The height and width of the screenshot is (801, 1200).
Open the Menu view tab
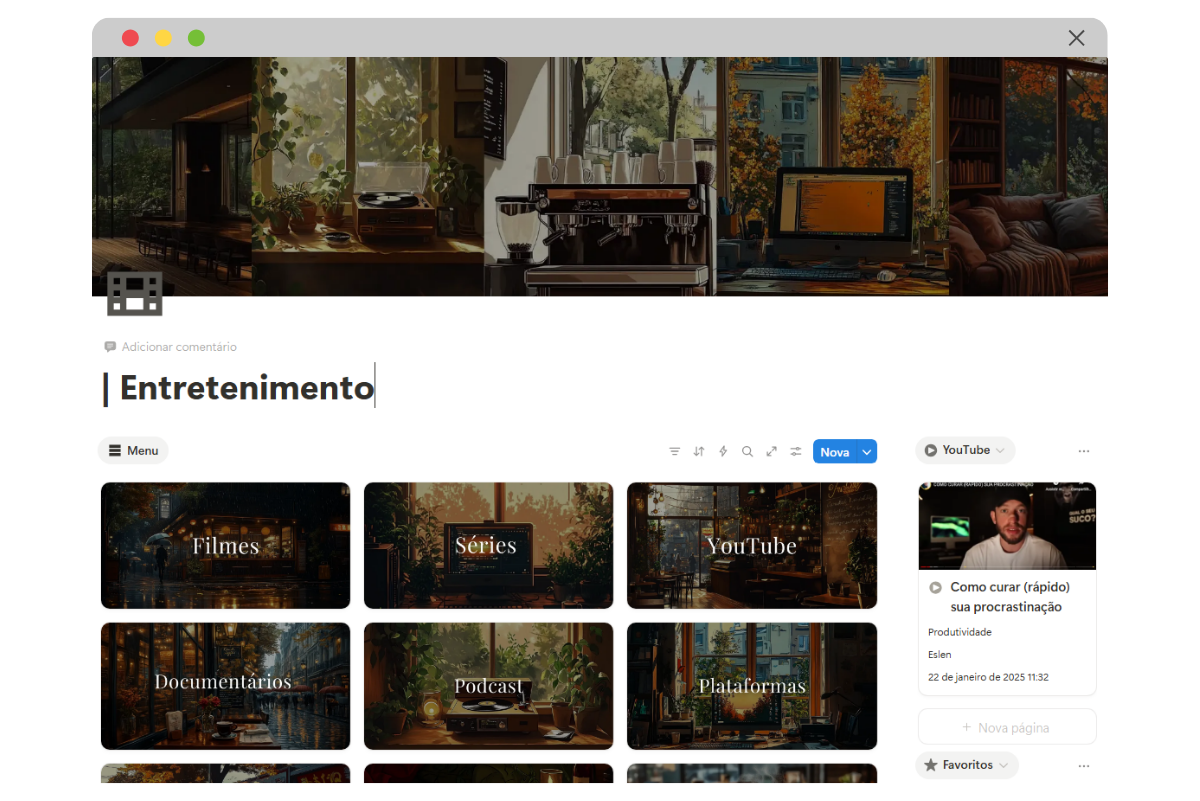point(133,451)
